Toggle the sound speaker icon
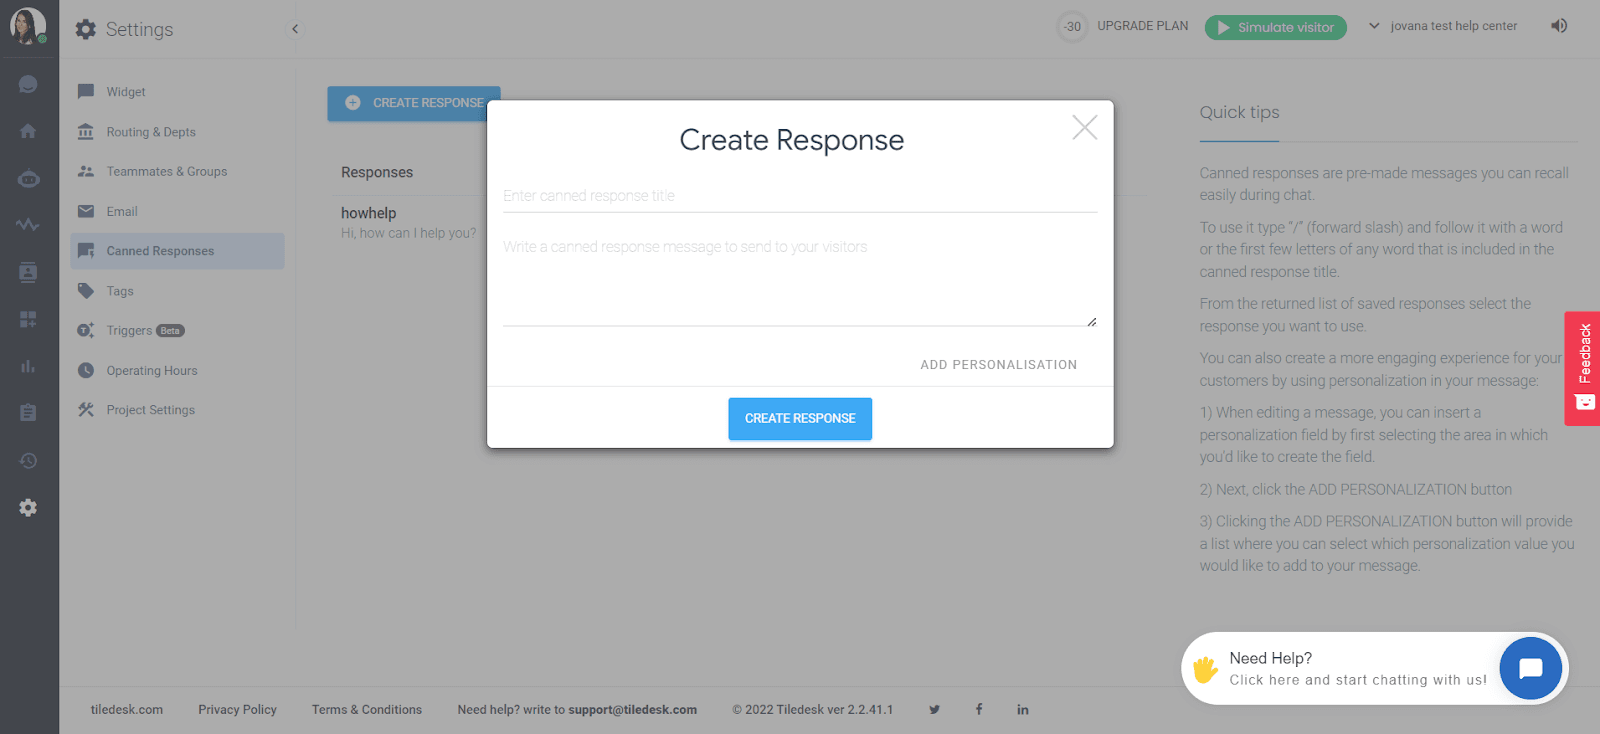 click(x=1559, y=26)
